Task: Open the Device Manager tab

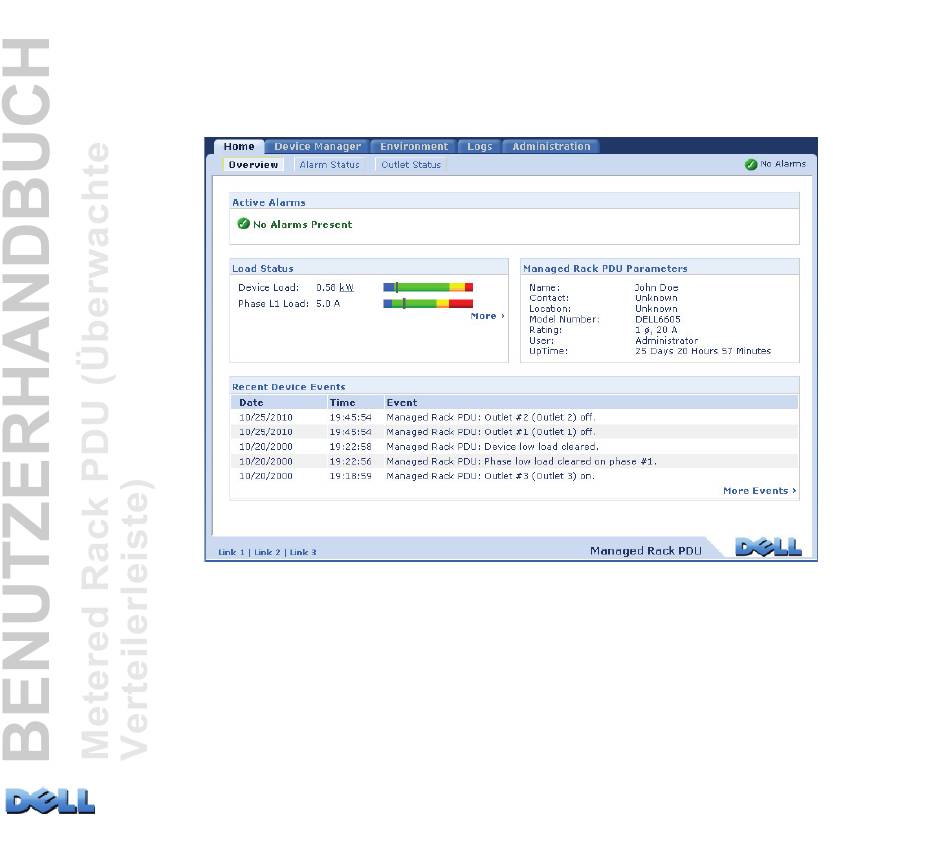Action: pos(317,147)
